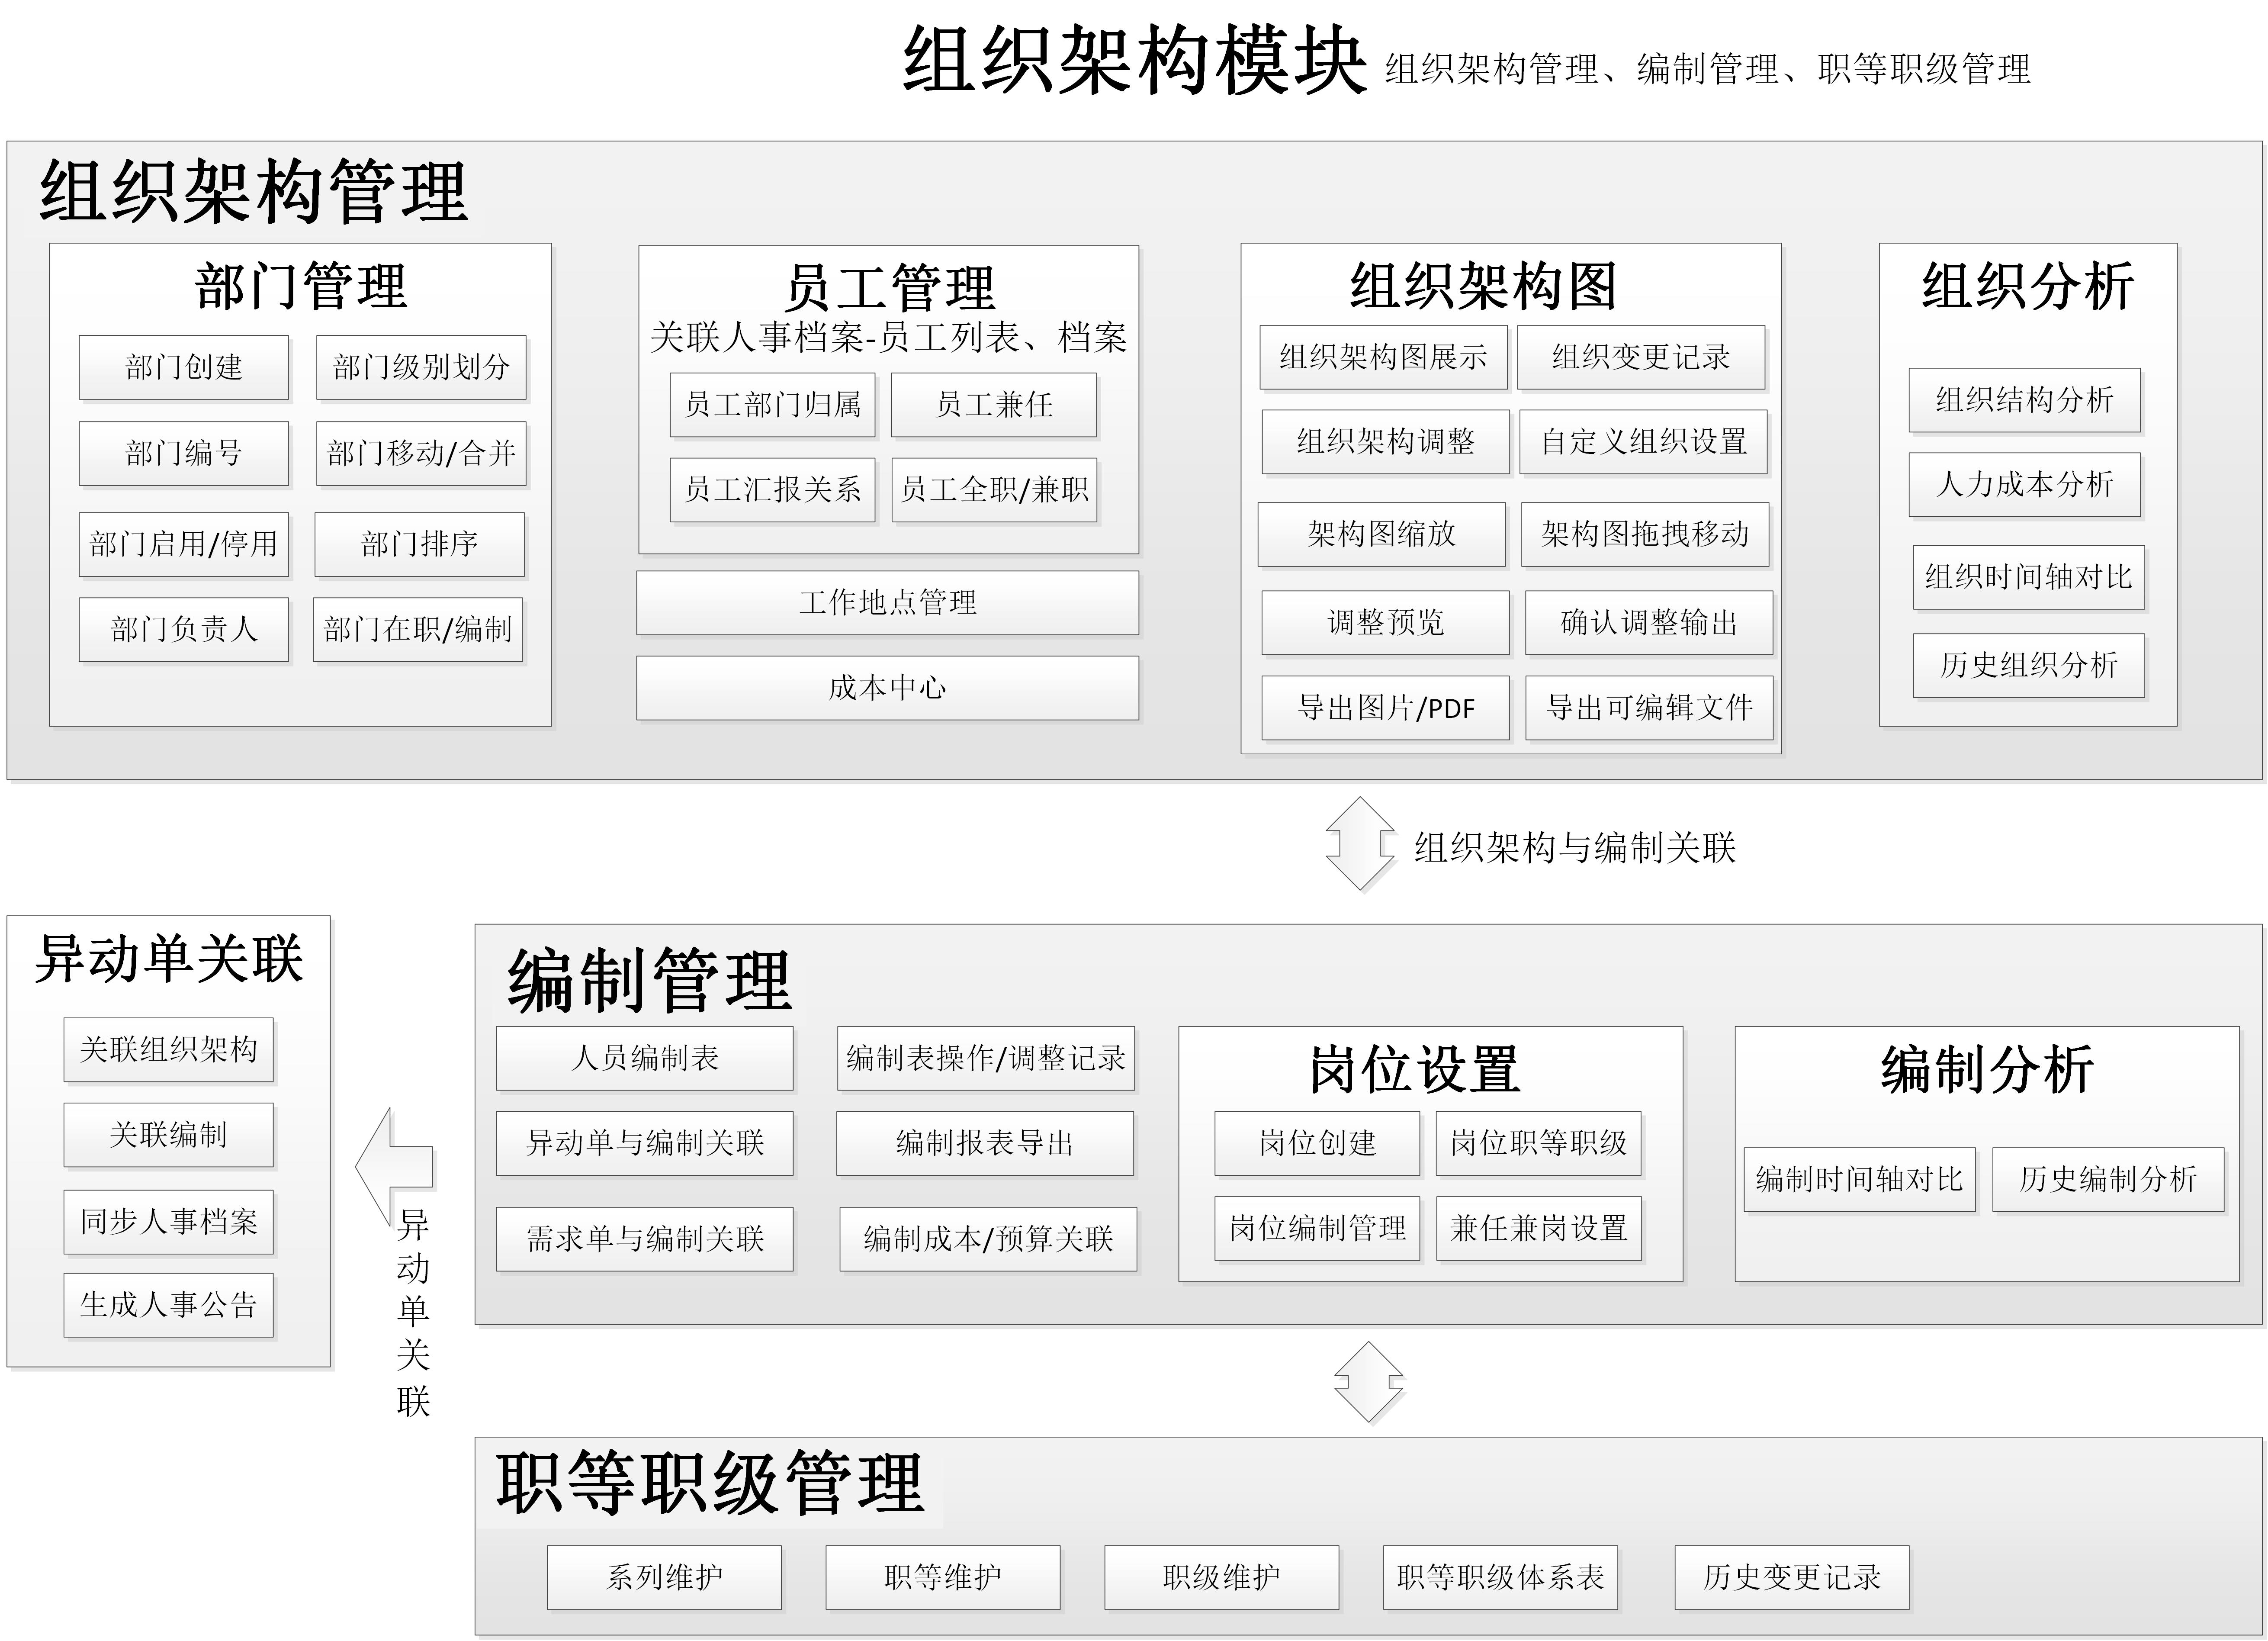Click the 兼任兼岗设置 box
2268x1641 pixels.
coord(1539,1228)
